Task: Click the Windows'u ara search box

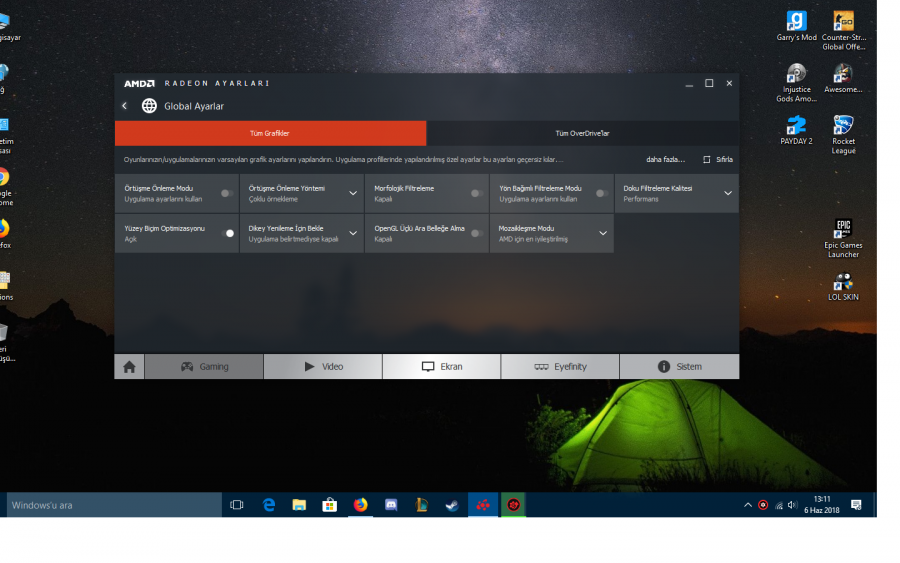Action: [114, 505]
